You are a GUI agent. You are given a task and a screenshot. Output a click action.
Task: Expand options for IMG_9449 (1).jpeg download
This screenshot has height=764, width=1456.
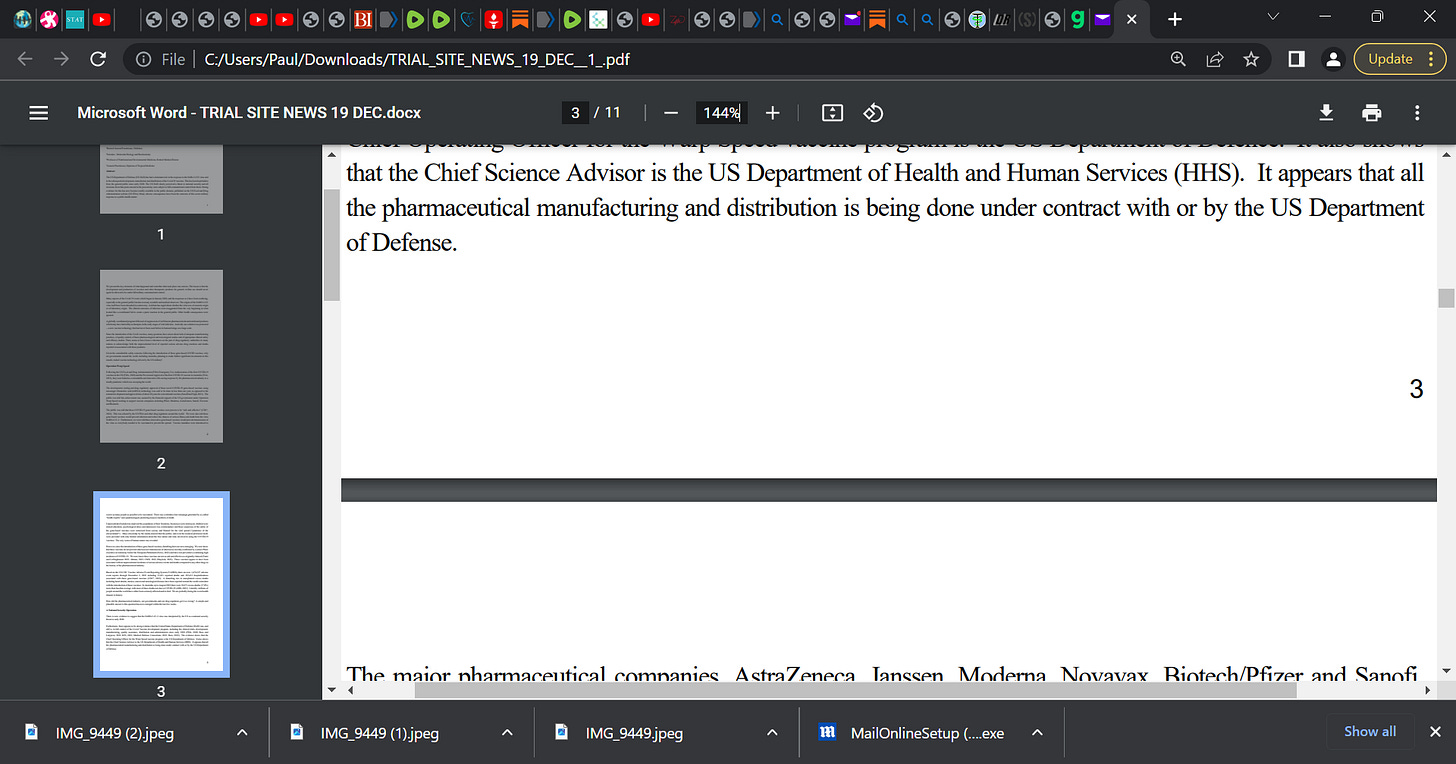(x=507, y=732)
